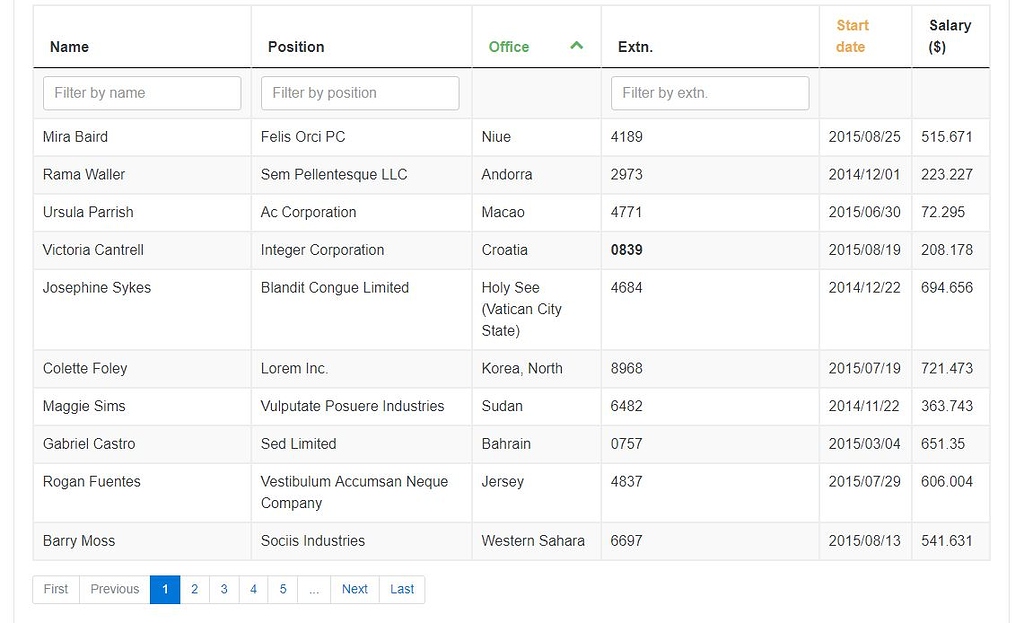This screenshot has width=1024, height=623.
Task: Sort by Salary ($) column header
Action: (x=950, y=36)
